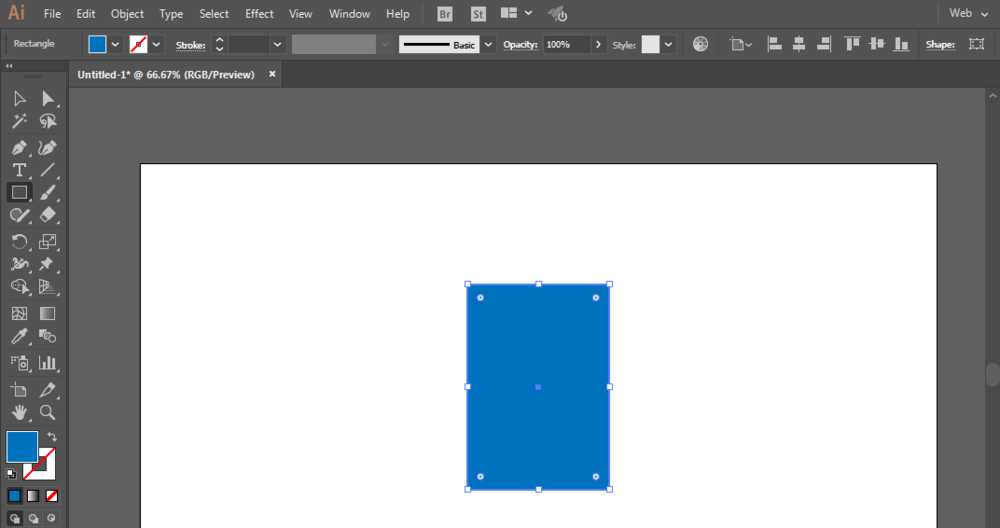Choose the Hand tool
1000x528 pixels.
coord(19,412)
